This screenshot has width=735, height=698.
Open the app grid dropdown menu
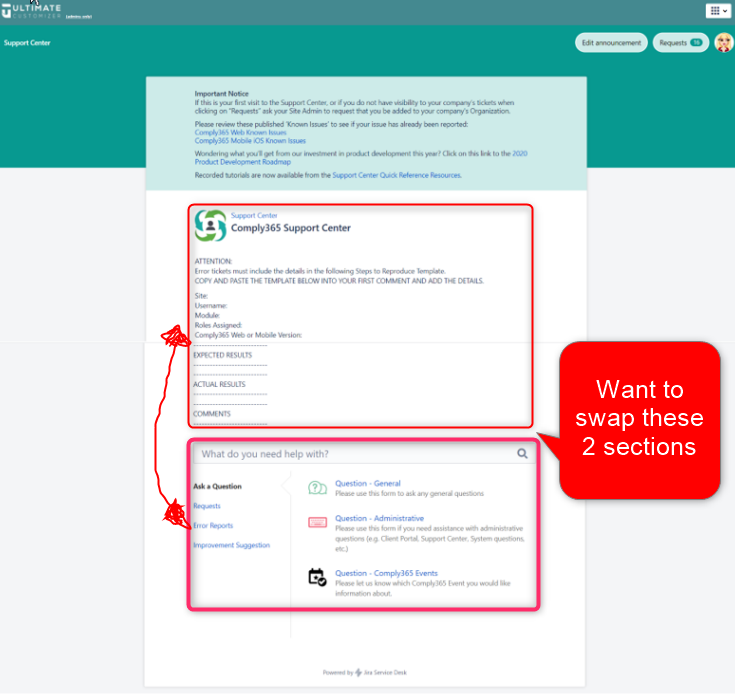click(718, 10)
